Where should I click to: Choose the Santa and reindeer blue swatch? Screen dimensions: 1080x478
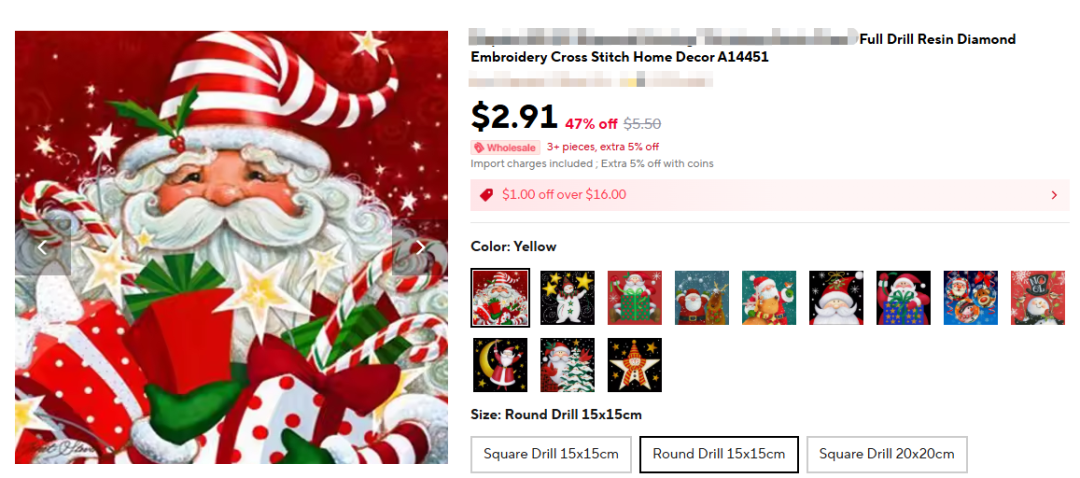pos(702,298)
